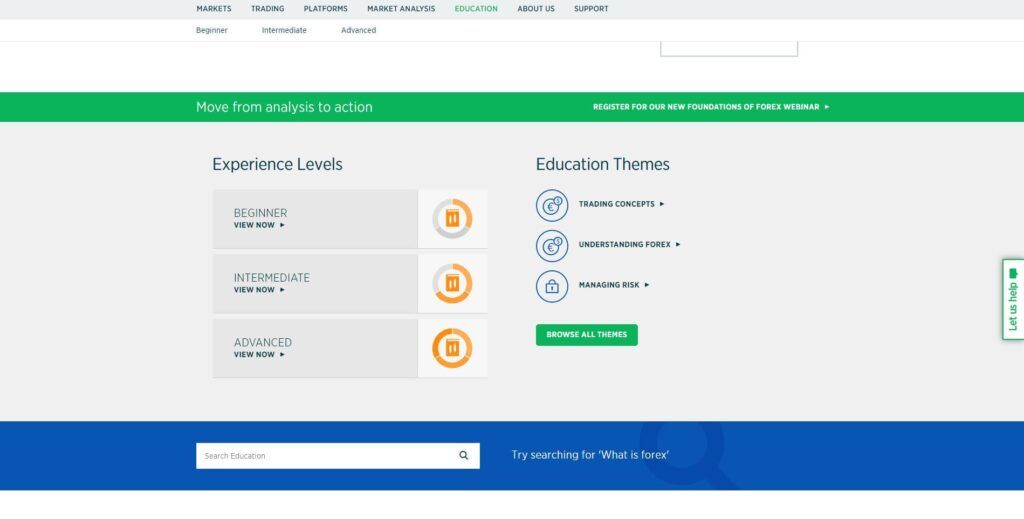The width and height of the screenshot is (1024, 519).
Task: Open the Education menu item
Action: 475,9
